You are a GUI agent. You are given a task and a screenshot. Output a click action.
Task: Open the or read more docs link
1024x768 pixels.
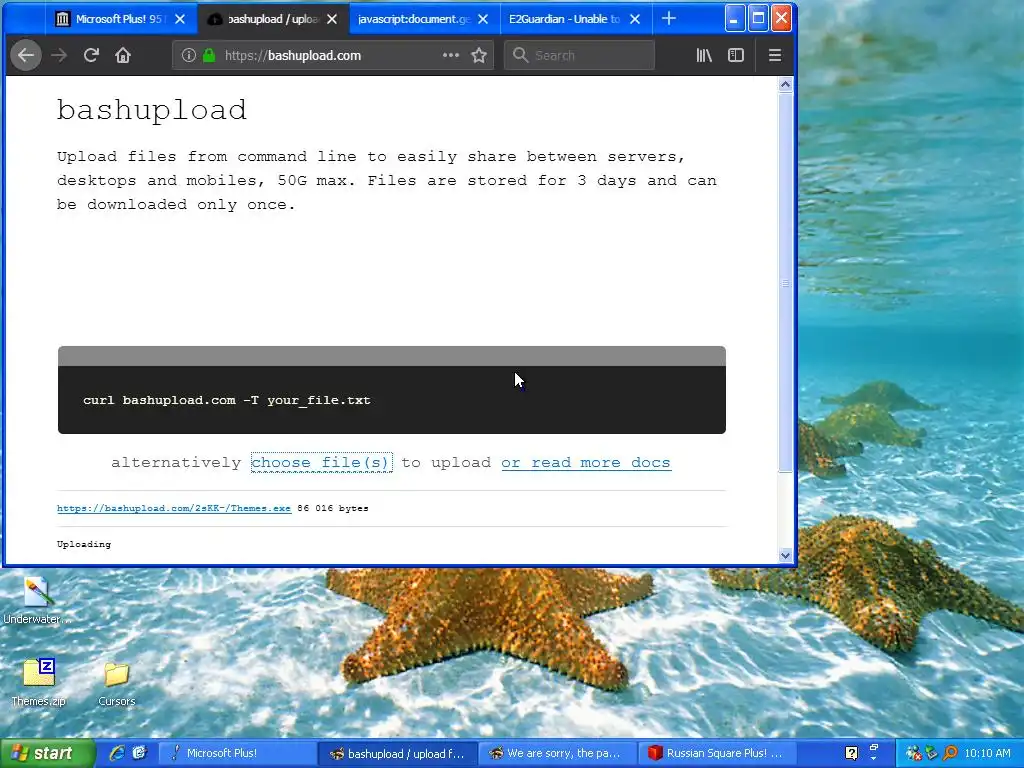tap(586, 462)
